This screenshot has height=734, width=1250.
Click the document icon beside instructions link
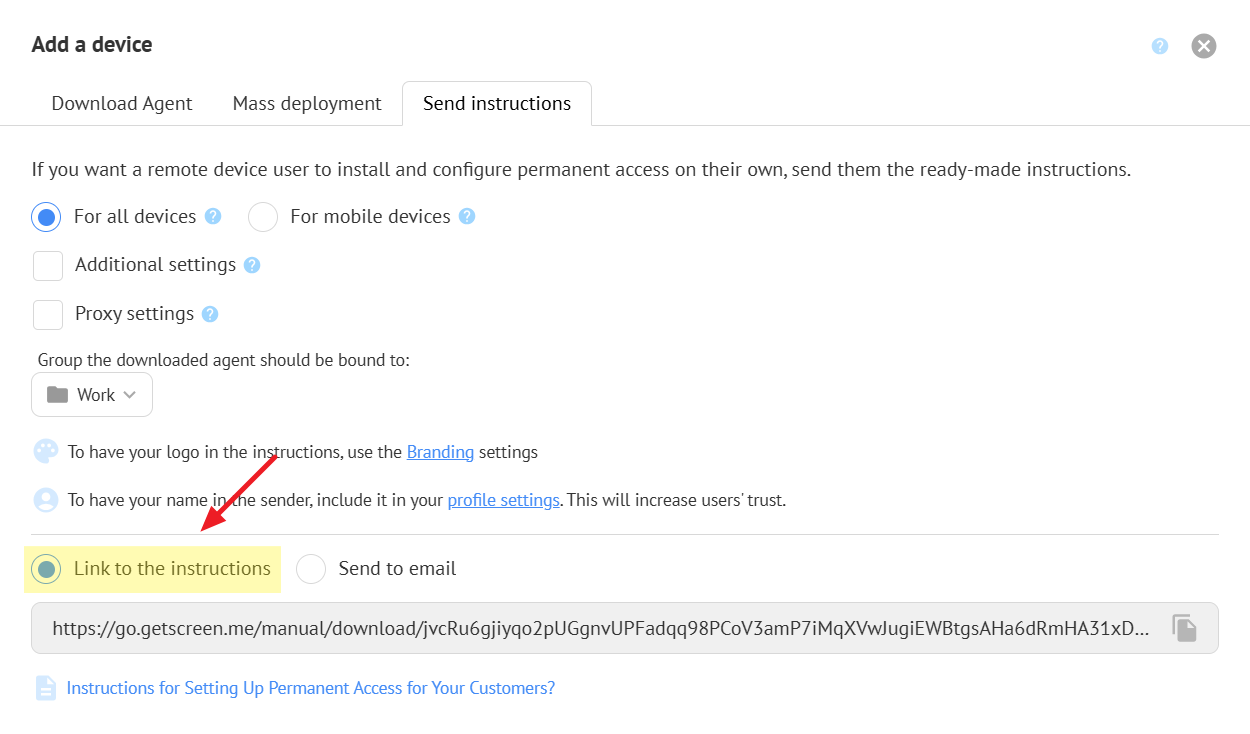tap(46, 688)
